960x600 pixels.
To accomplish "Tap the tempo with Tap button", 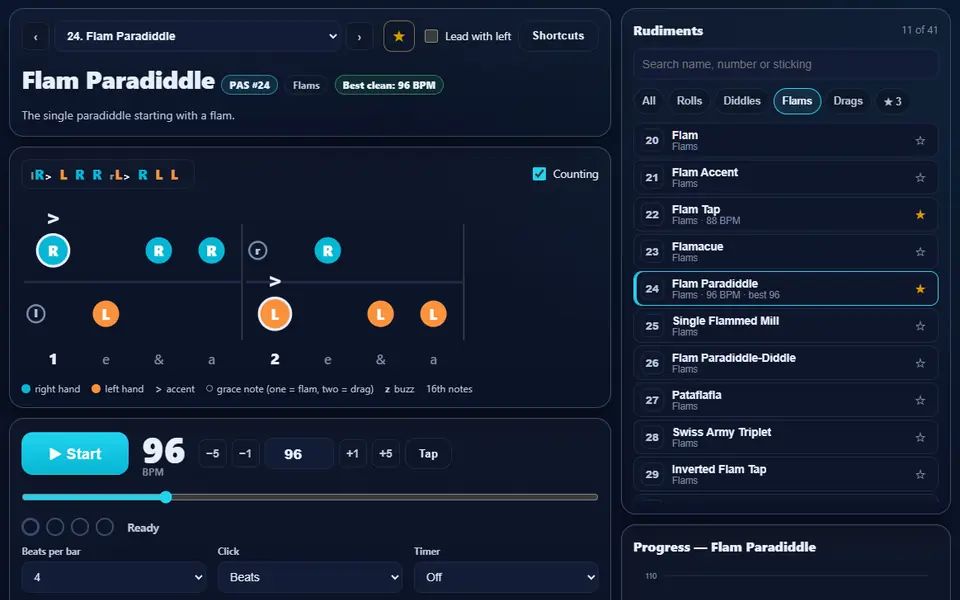I will pyautogui.click(x=428, y=454).
